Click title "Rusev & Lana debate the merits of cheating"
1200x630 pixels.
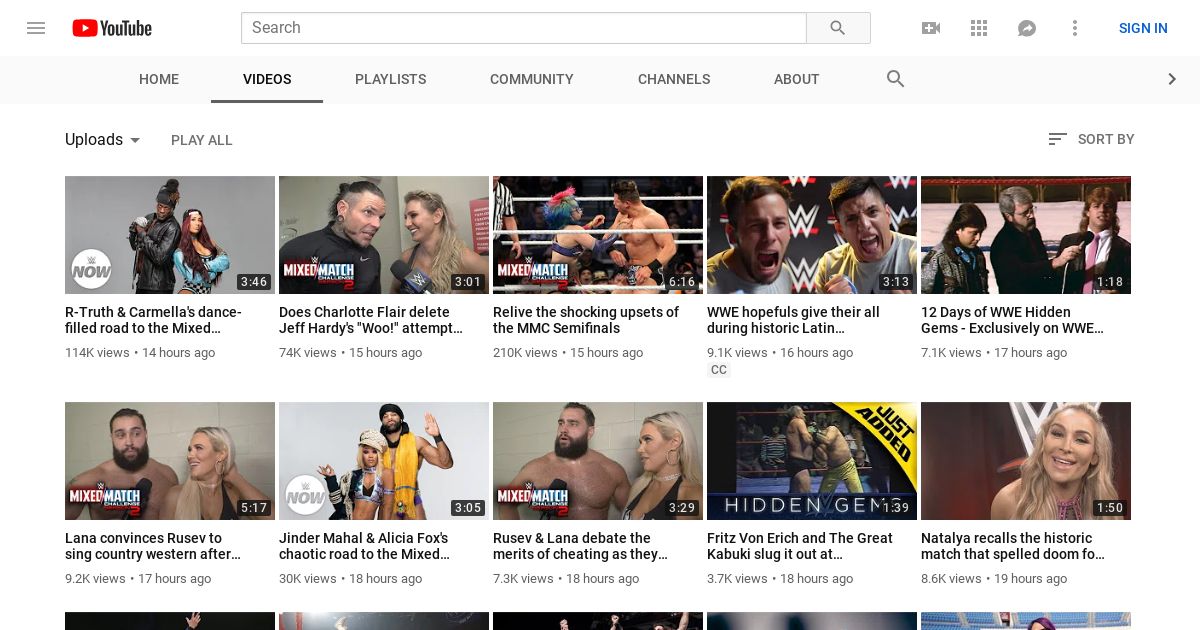(580, 546)
